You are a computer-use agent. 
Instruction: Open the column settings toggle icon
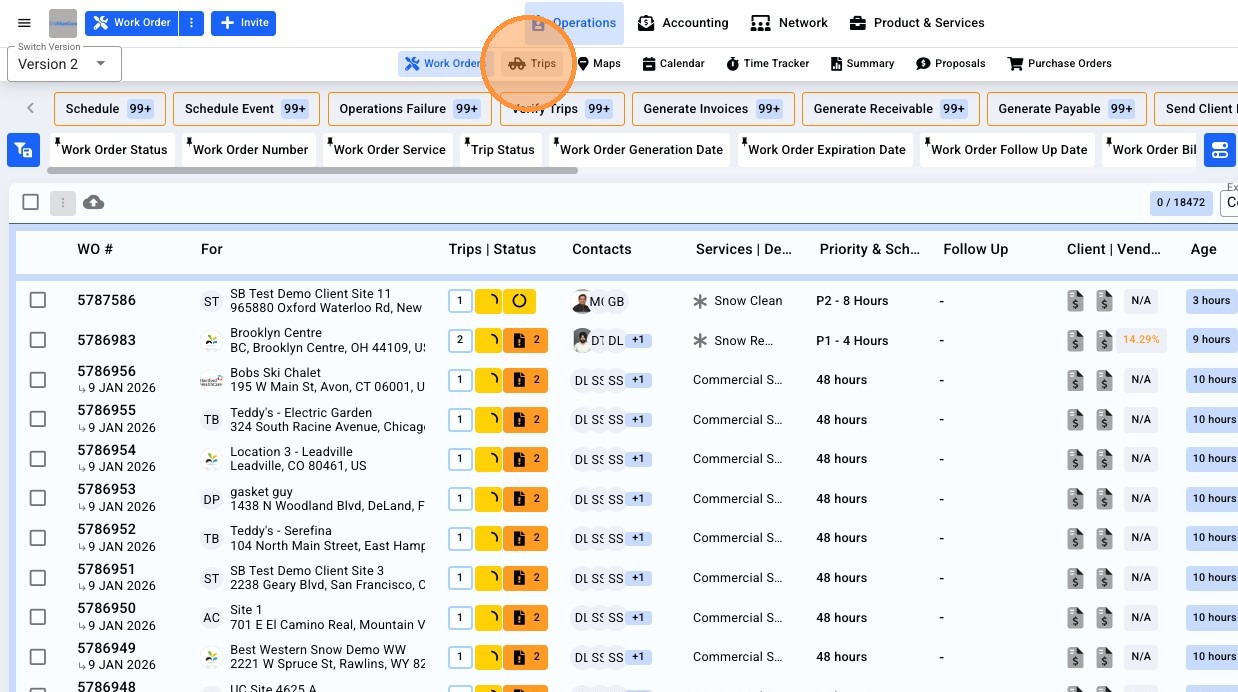[x=1219, y=150]
